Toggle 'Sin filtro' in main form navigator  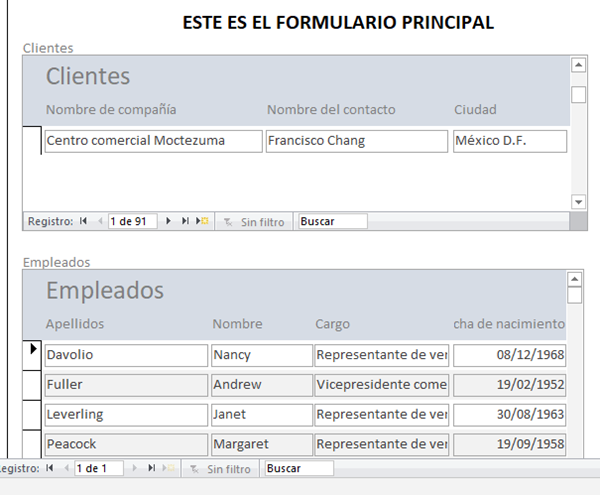pos(221,468)
